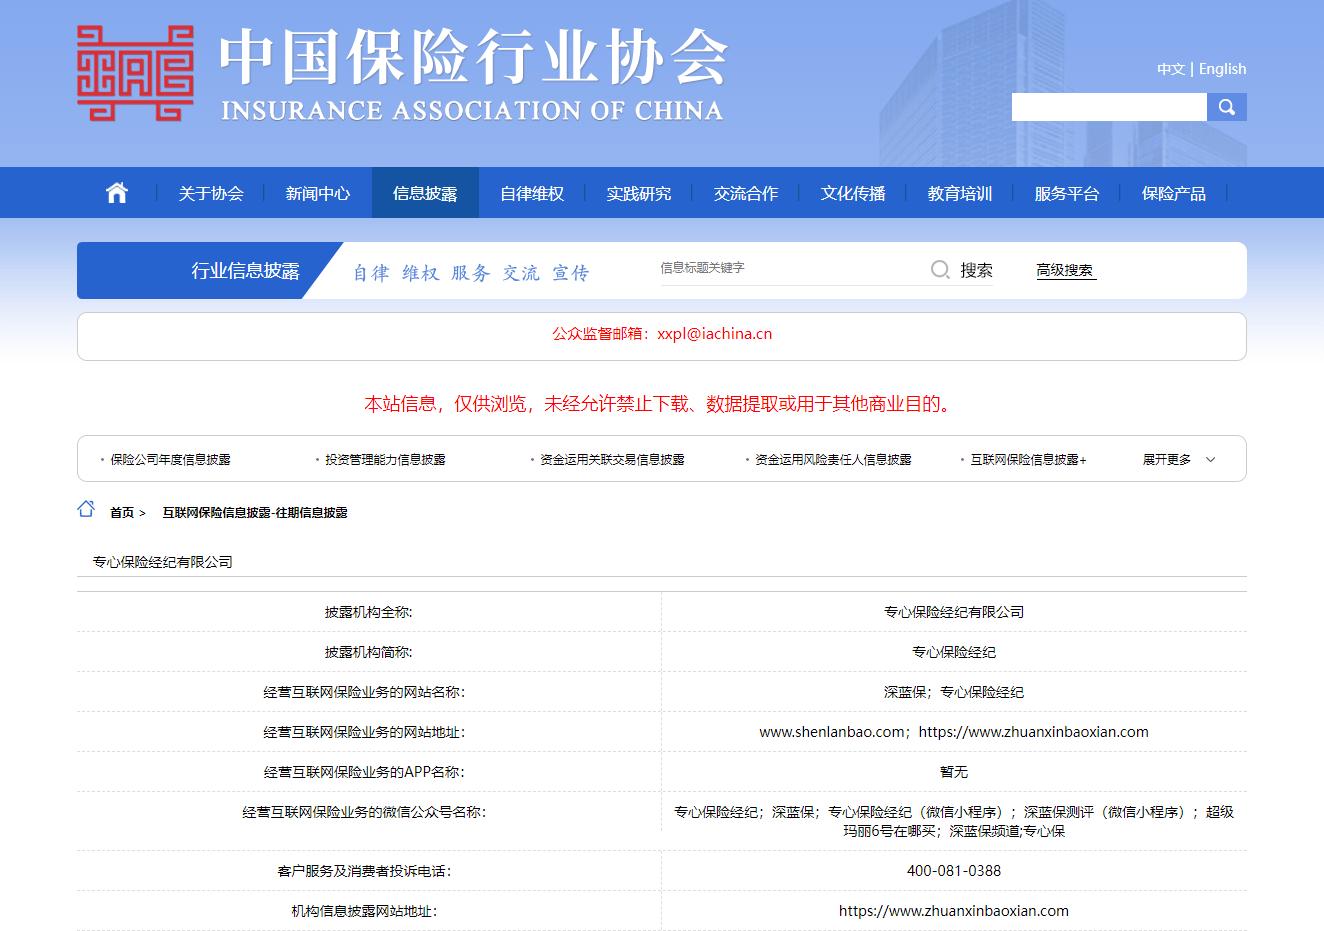Open the 教育培训 menu
Viewport: 1324px width, 931px height.
(x=959, y=192)
